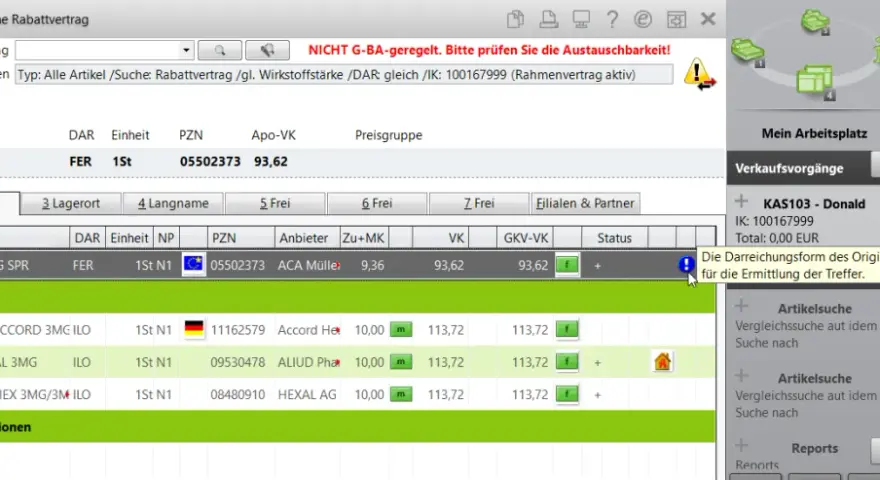
Task: Select the HEXAL AG article row
Action: coord(358,395)
